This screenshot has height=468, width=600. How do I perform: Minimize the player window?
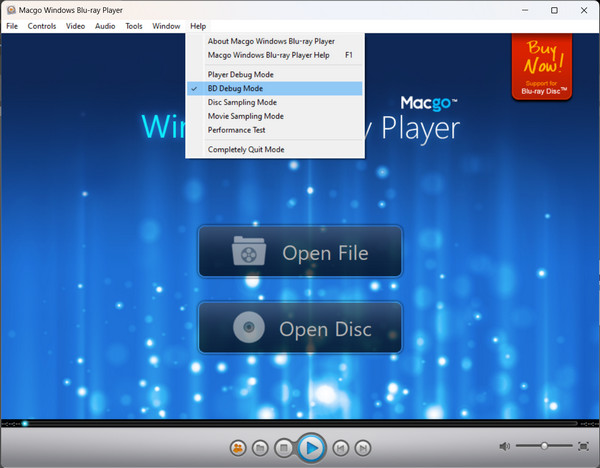tap(525, 10)
